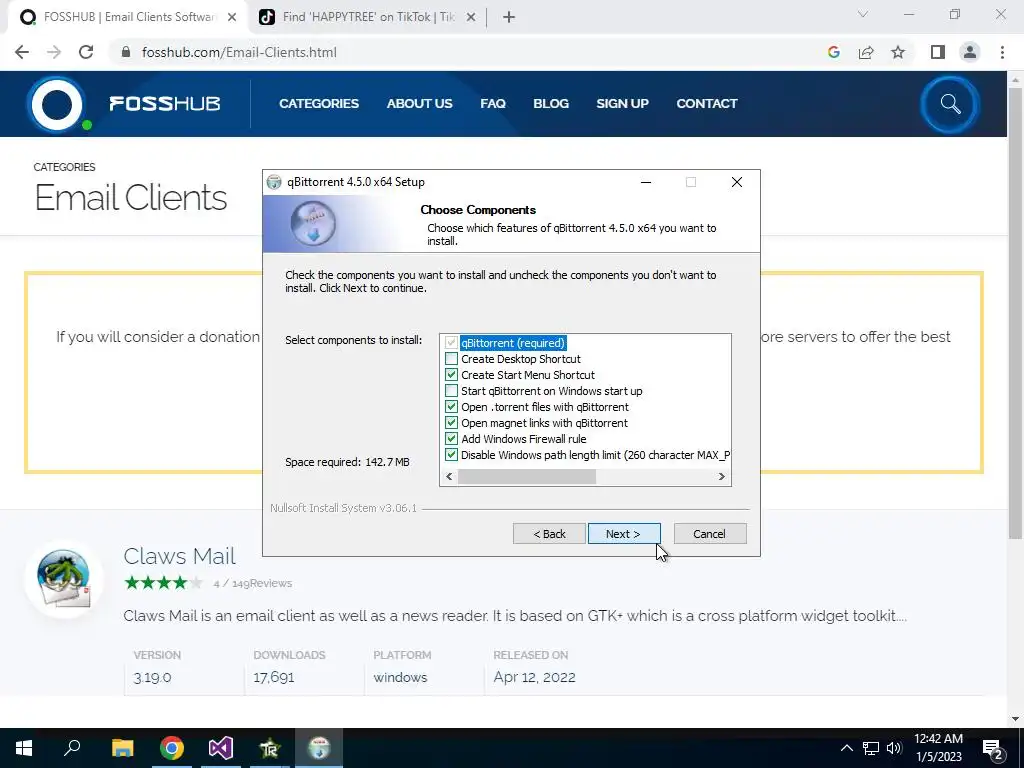Open Windows taskbar search

pyautogui.click(x=72, y=748)
